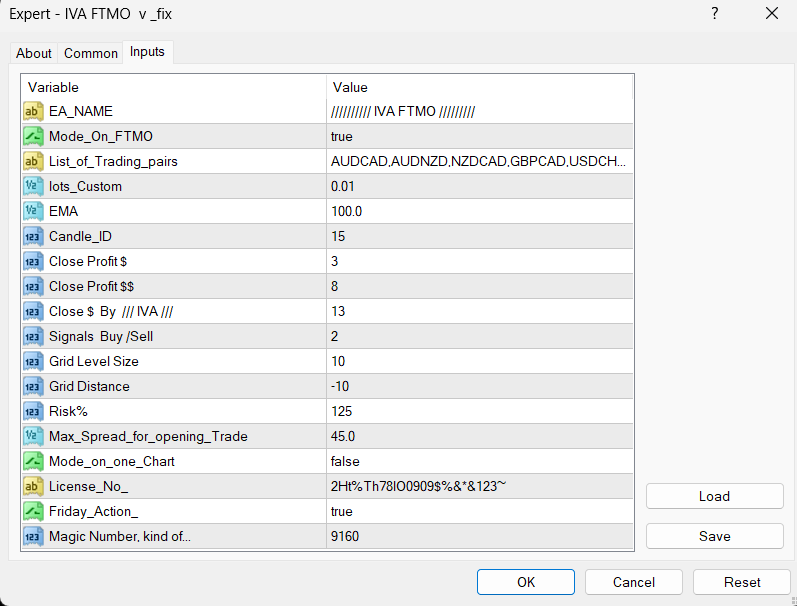Open the Common tab

click(91, 53)
